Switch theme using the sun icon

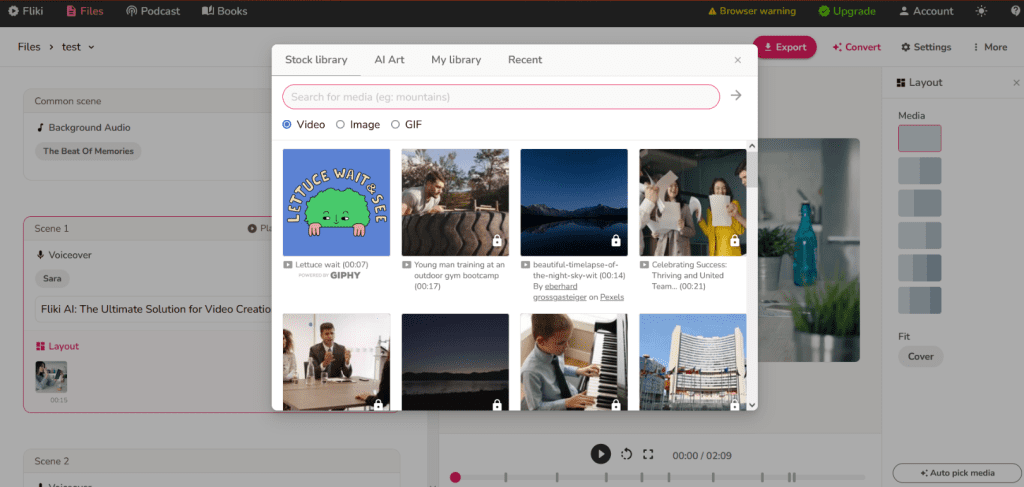(x=979, y=11)
